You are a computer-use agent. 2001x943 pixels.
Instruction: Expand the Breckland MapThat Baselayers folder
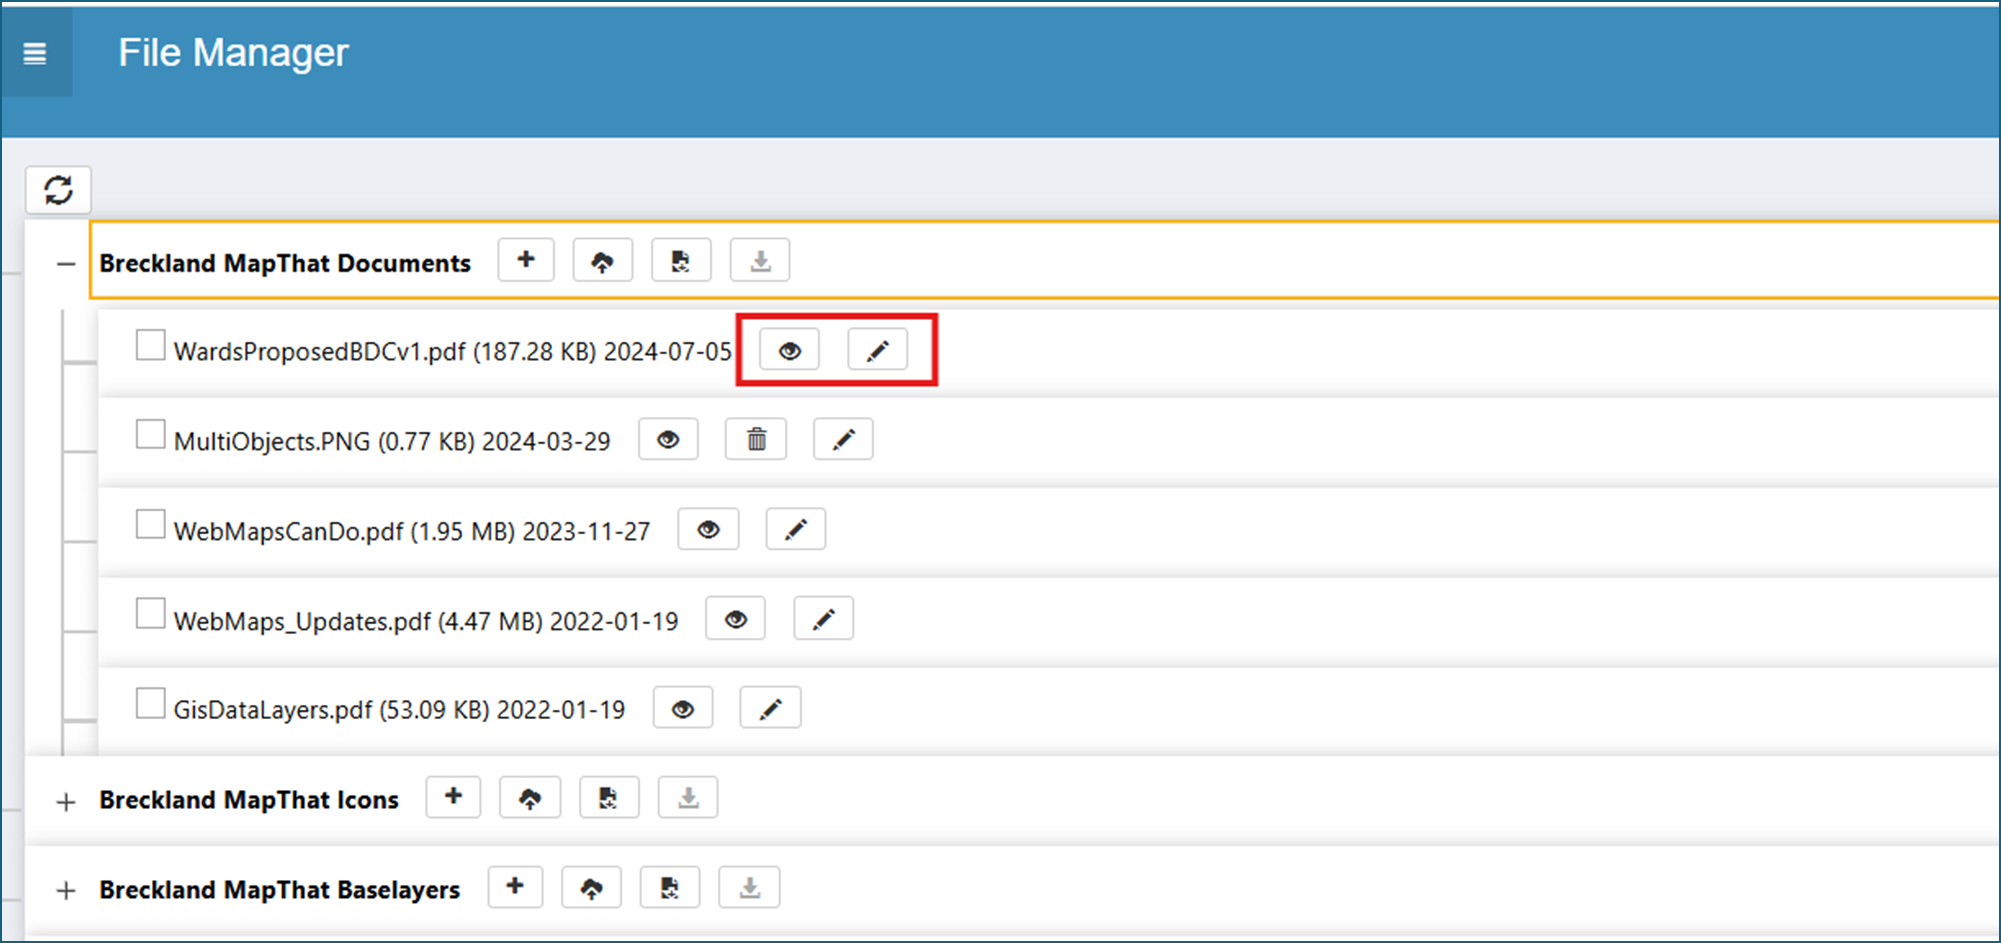(x=66, y=891)
